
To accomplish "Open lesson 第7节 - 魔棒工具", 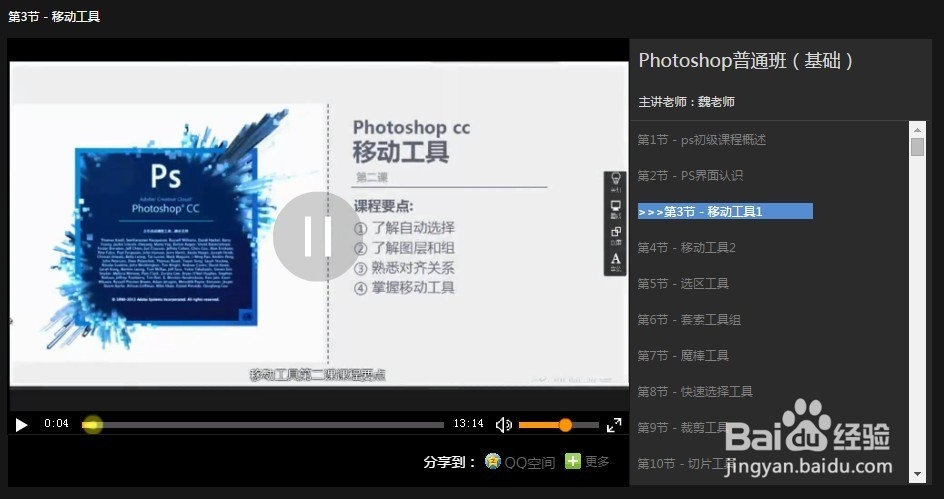I will (x=683, y=355).
